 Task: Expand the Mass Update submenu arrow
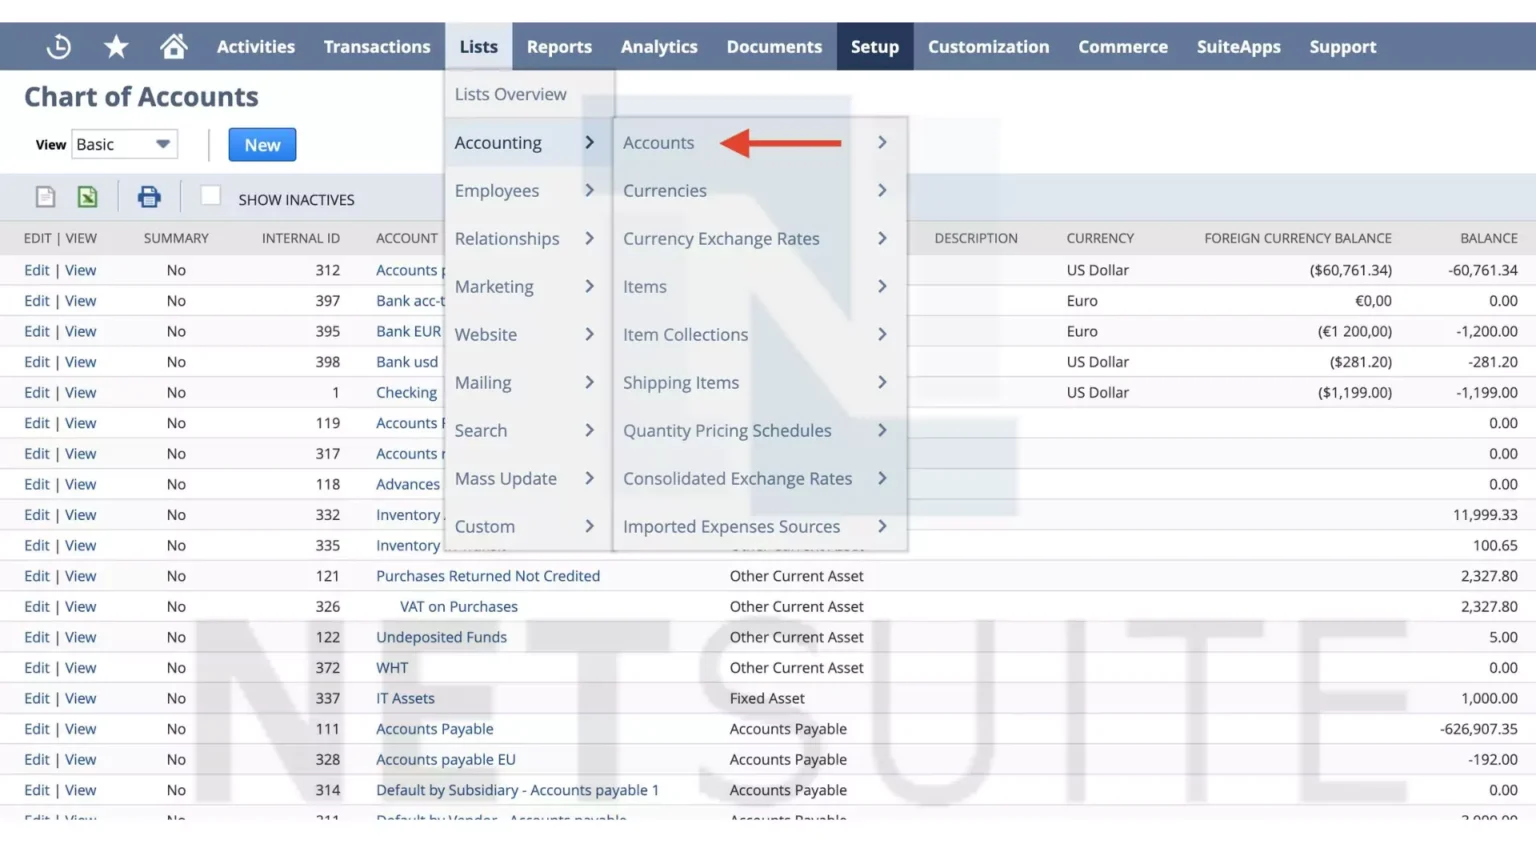point(589,478)
